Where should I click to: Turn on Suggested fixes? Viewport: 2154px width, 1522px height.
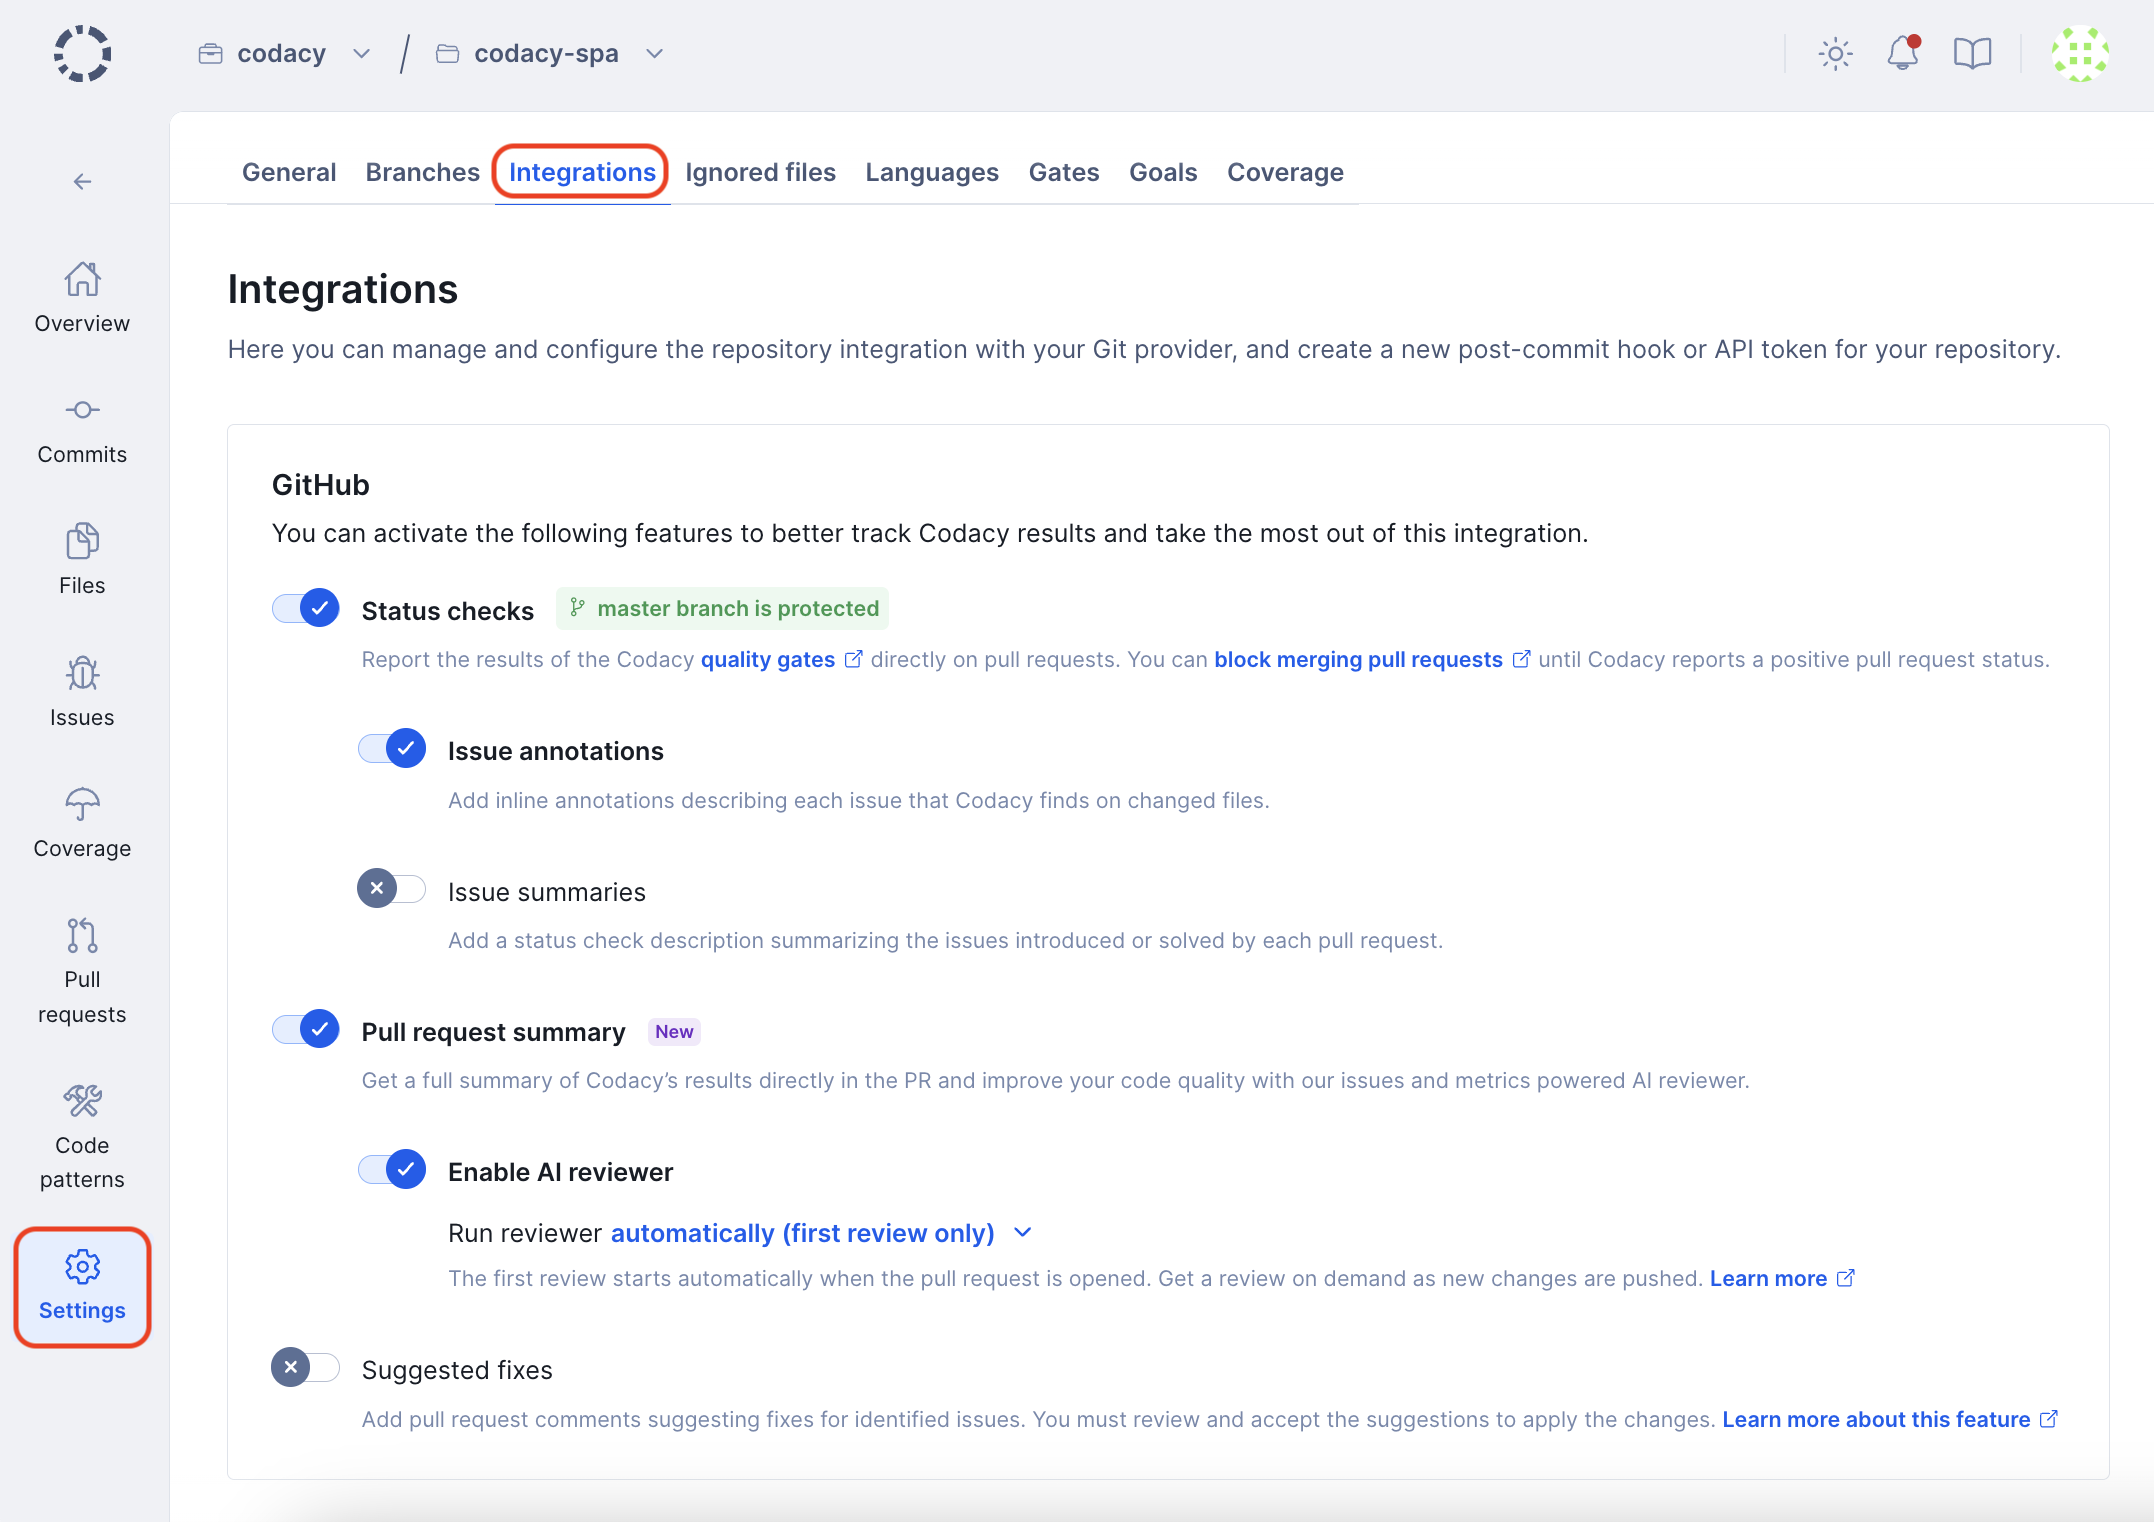pos(304,1368)
